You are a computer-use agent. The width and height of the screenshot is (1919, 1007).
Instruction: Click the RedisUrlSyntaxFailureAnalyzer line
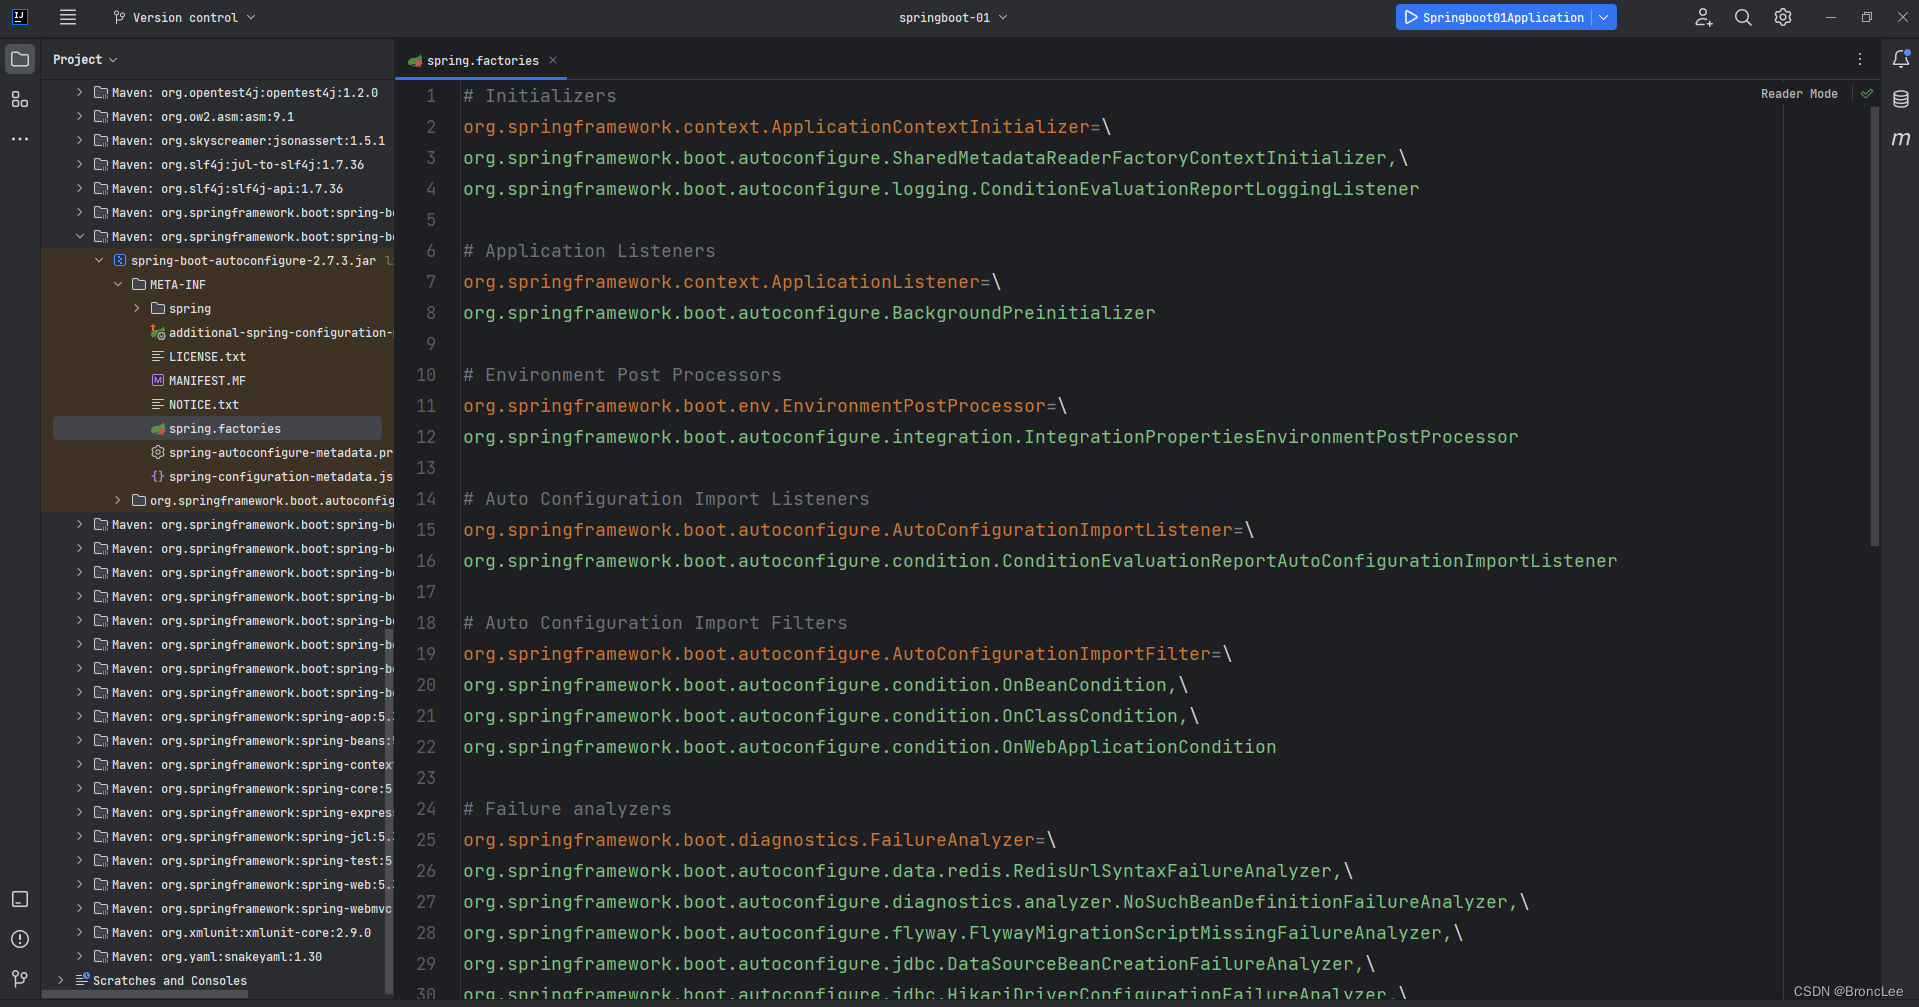click(907, 871)
